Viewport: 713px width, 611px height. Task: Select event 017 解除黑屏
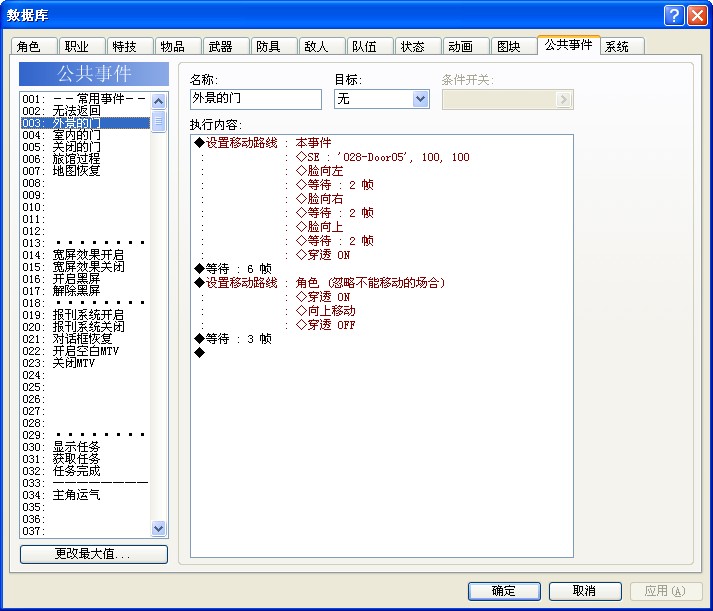pos(85,291)
